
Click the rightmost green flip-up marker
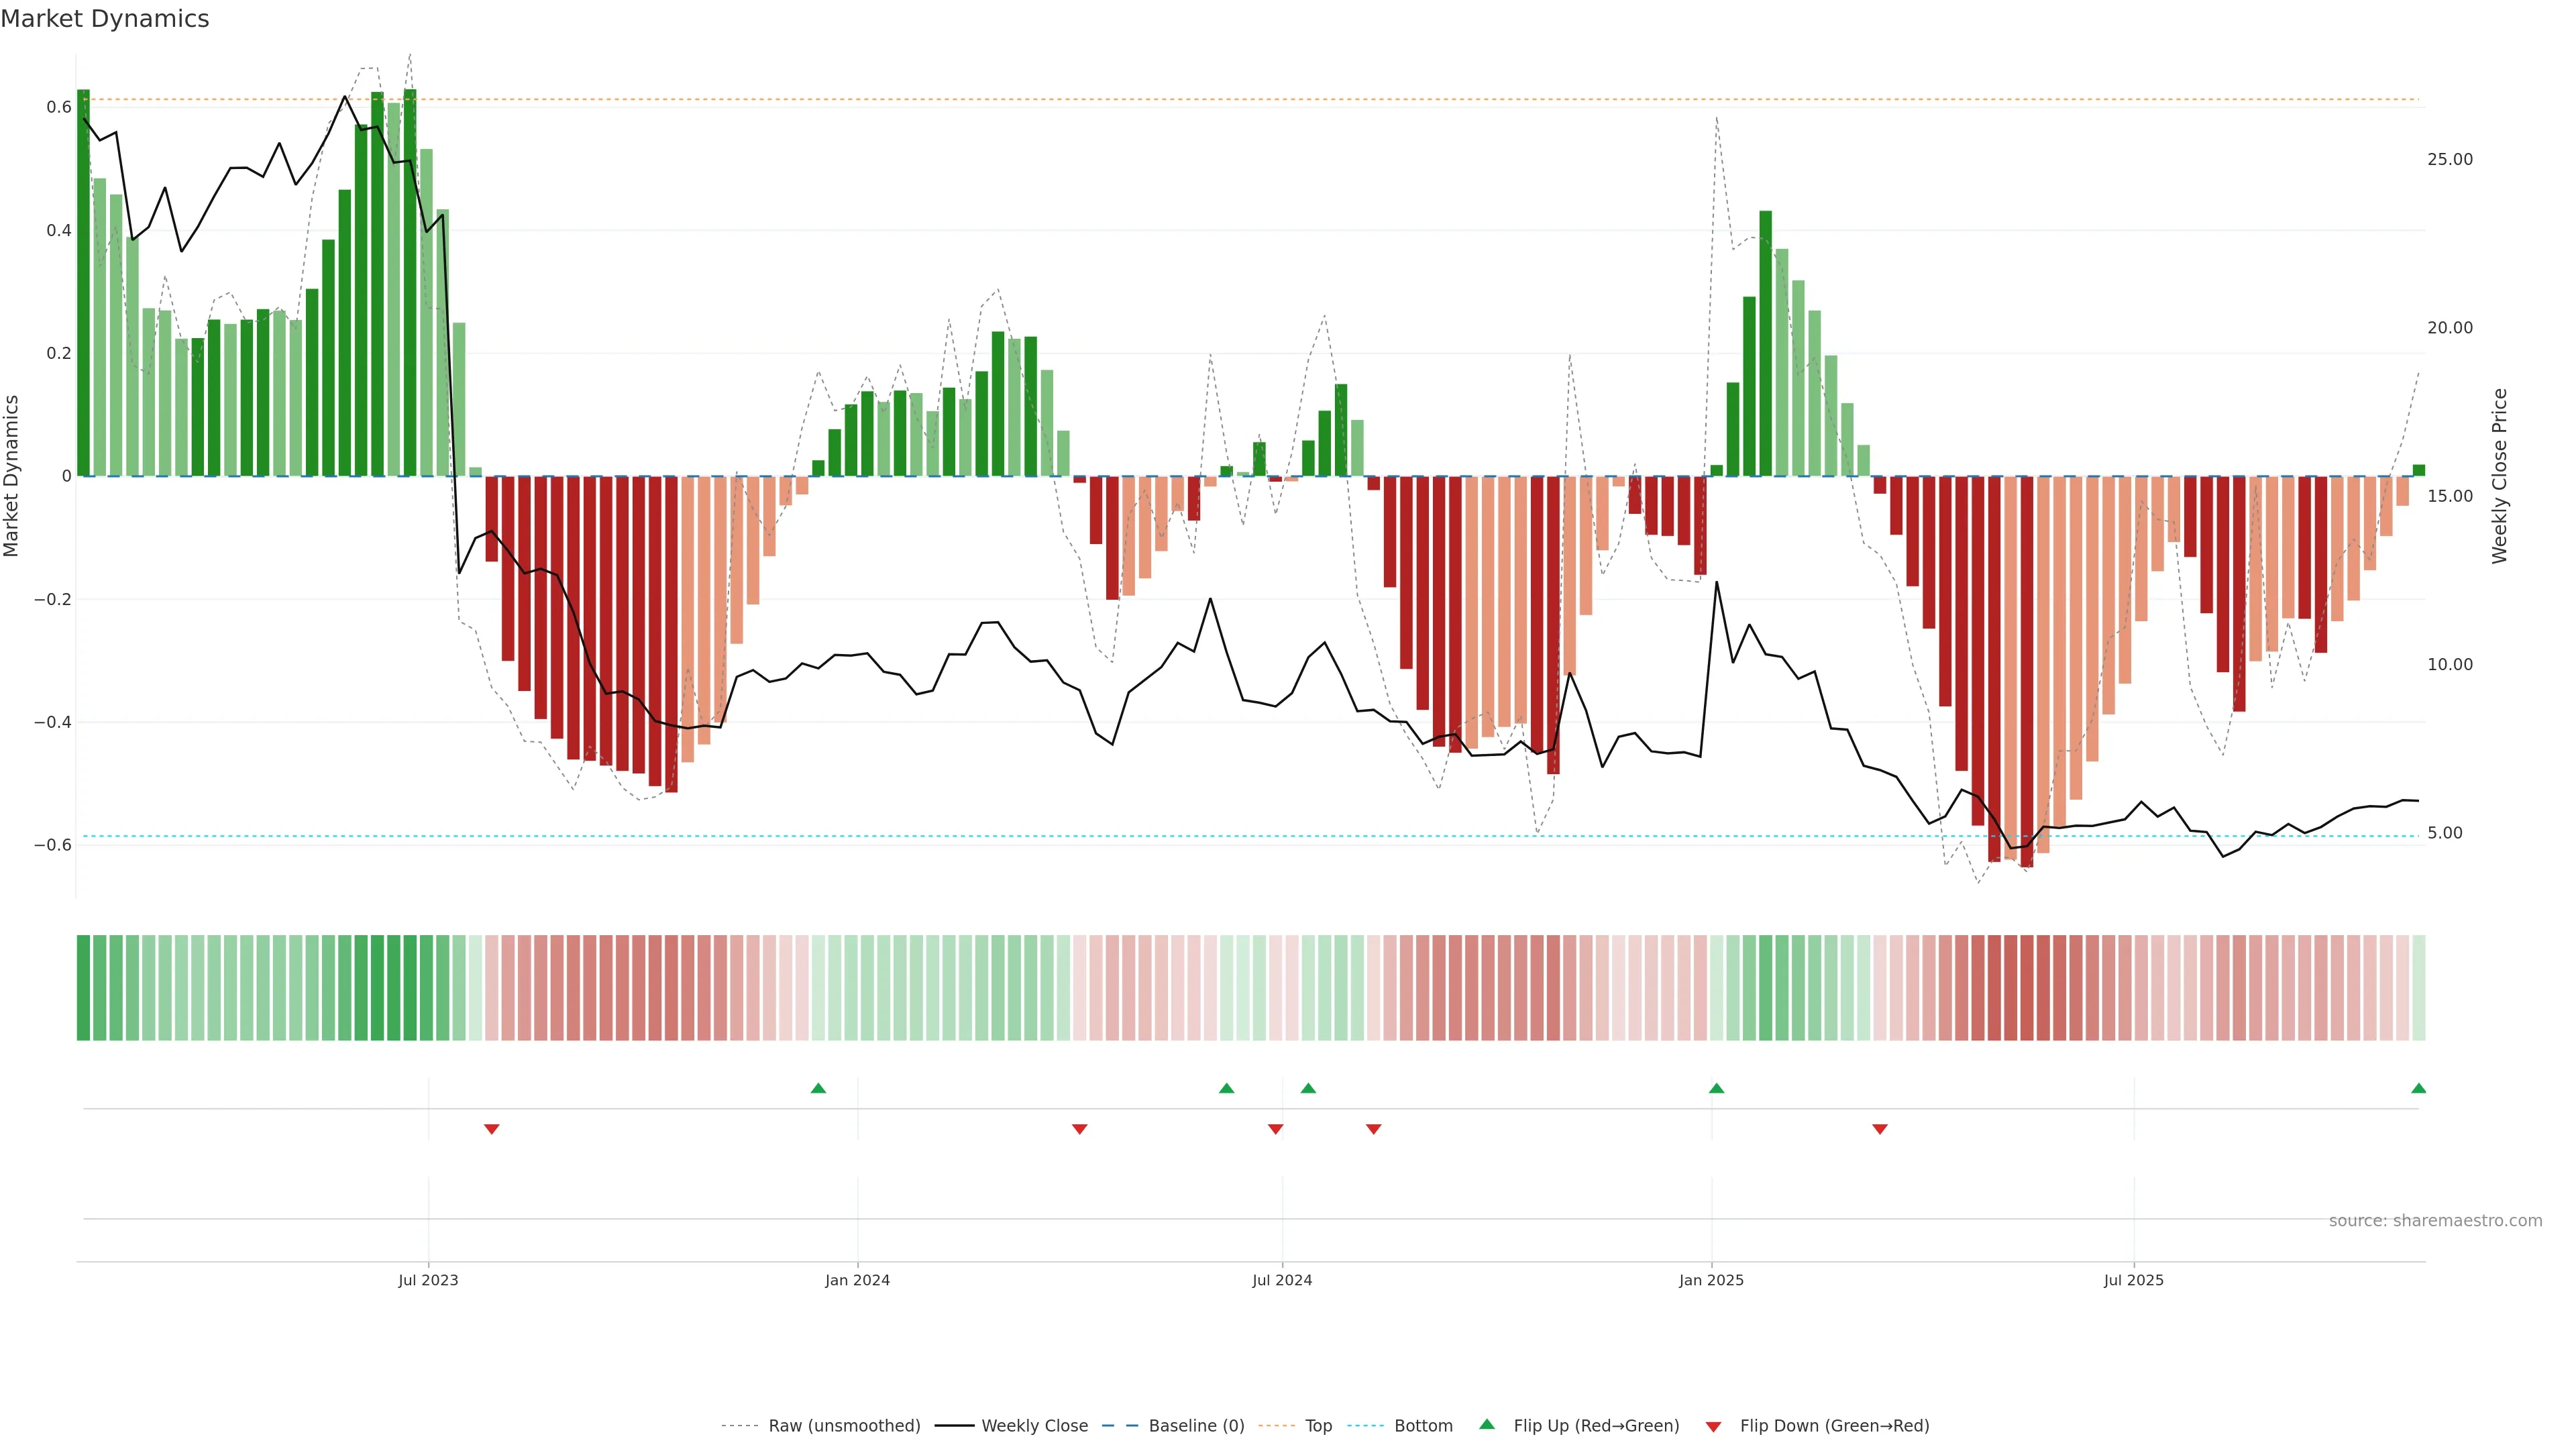pyautogui.click(x=2418, y=1088)
